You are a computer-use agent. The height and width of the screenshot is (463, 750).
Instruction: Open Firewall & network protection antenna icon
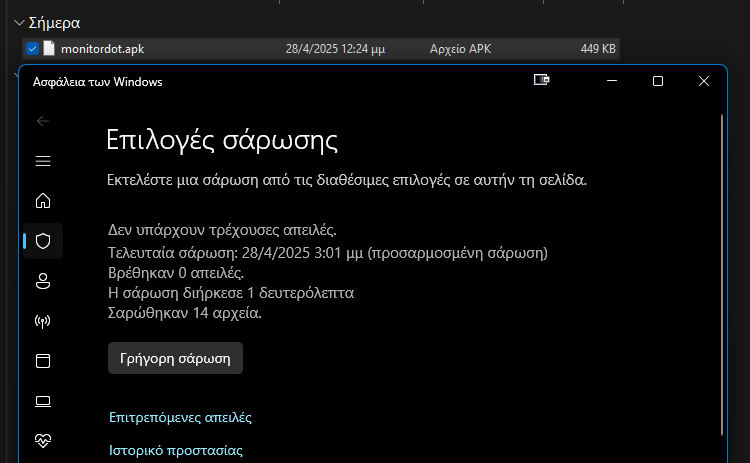tap(42, 322)
